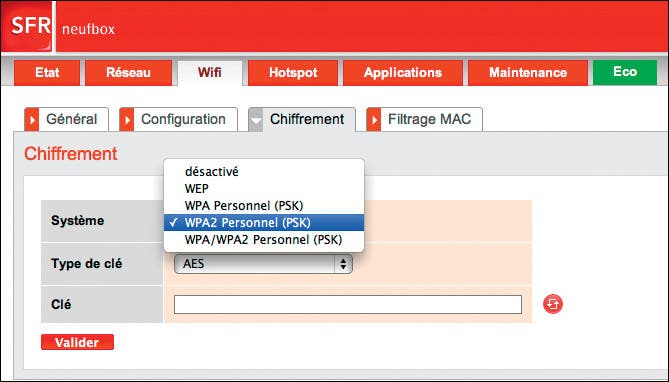The image size is (669, 382).
Task: Choose WPA/WPA2 Personnel (PSK) option
Action: (264, 239)
